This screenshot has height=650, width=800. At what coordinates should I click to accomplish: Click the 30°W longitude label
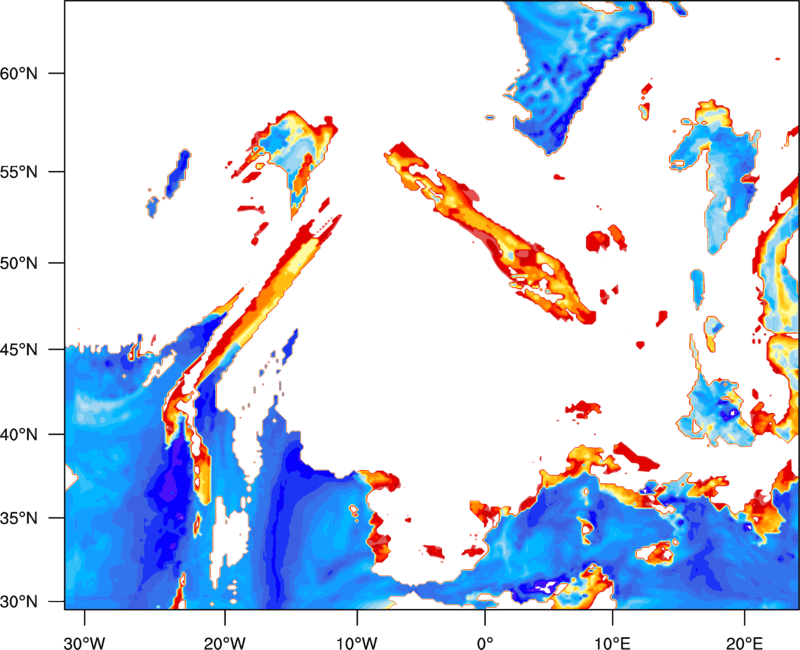pos(84,643)
